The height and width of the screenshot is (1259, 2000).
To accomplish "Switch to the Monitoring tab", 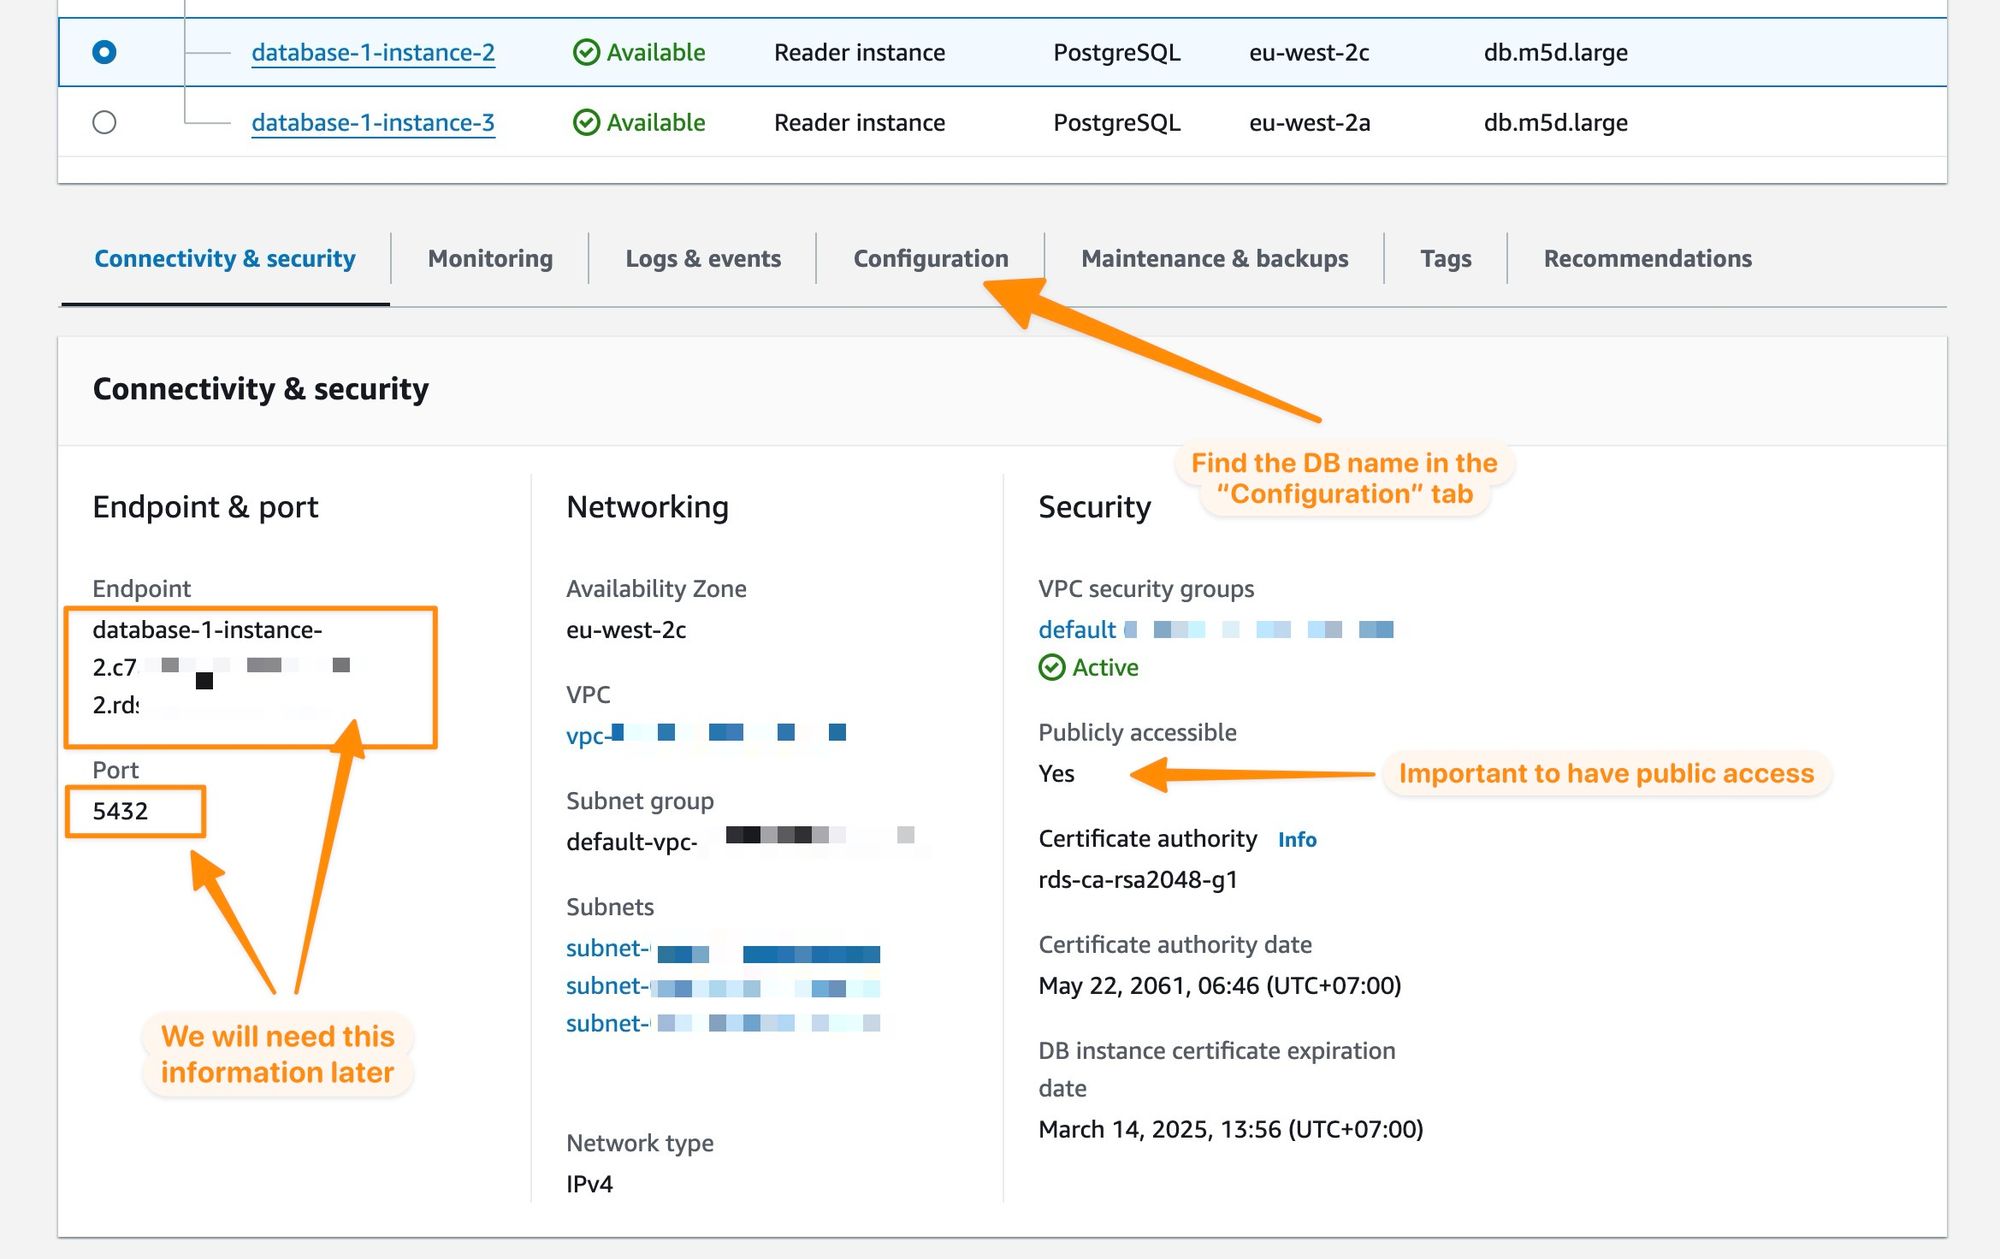I will [x=489, y=258].
